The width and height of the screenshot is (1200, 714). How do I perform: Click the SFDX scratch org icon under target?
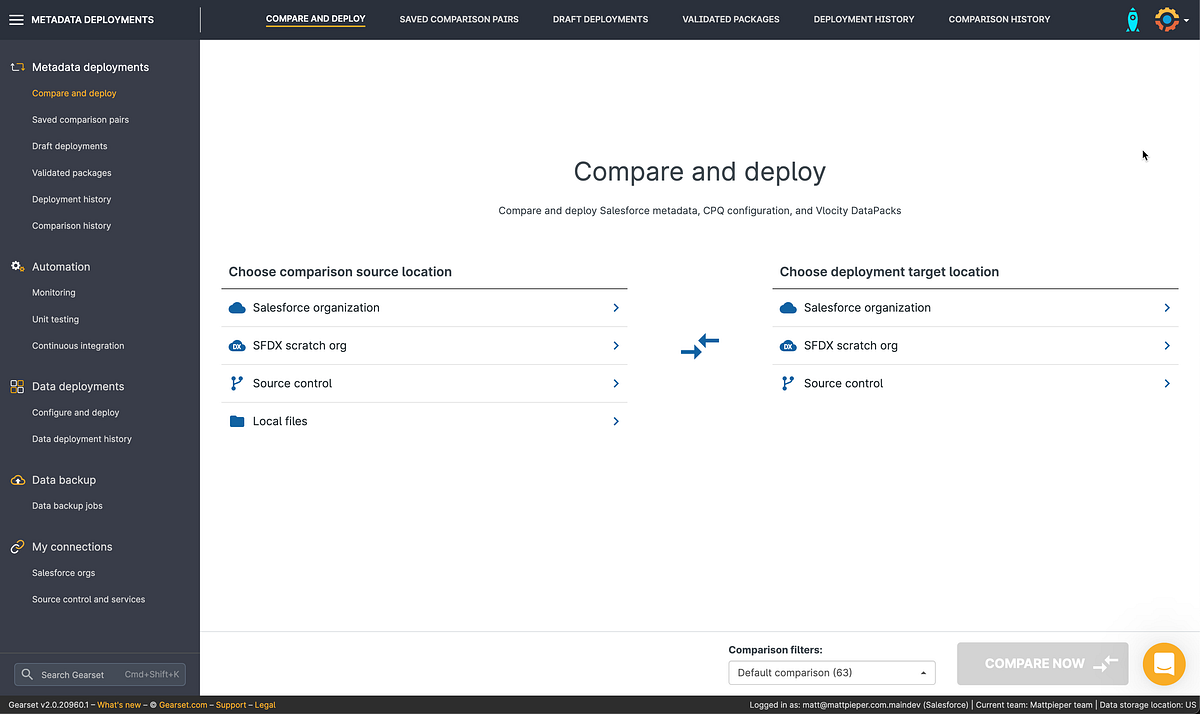coord(787,345)
